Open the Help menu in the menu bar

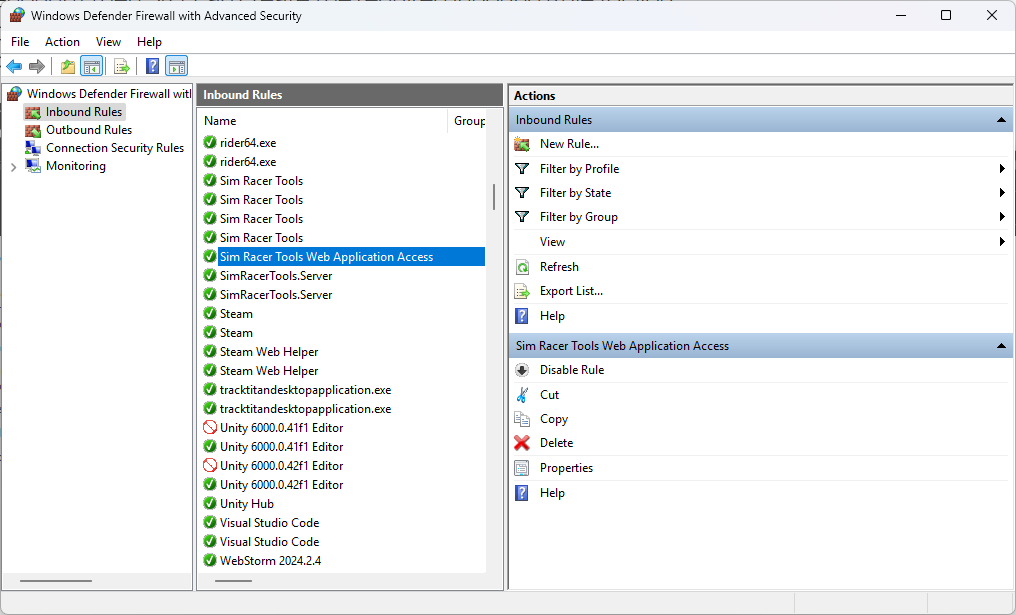tap(149, 42)
